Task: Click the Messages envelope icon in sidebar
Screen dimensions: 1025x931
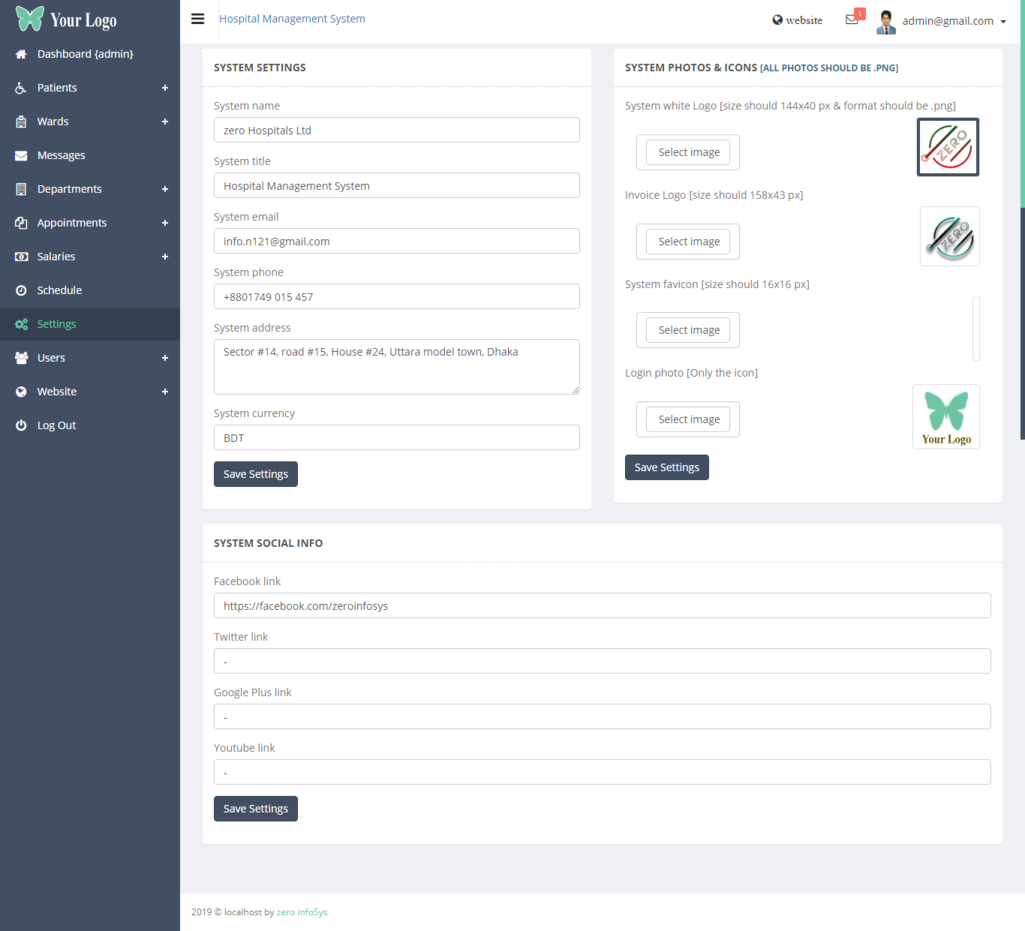Action: coord(21,156)
